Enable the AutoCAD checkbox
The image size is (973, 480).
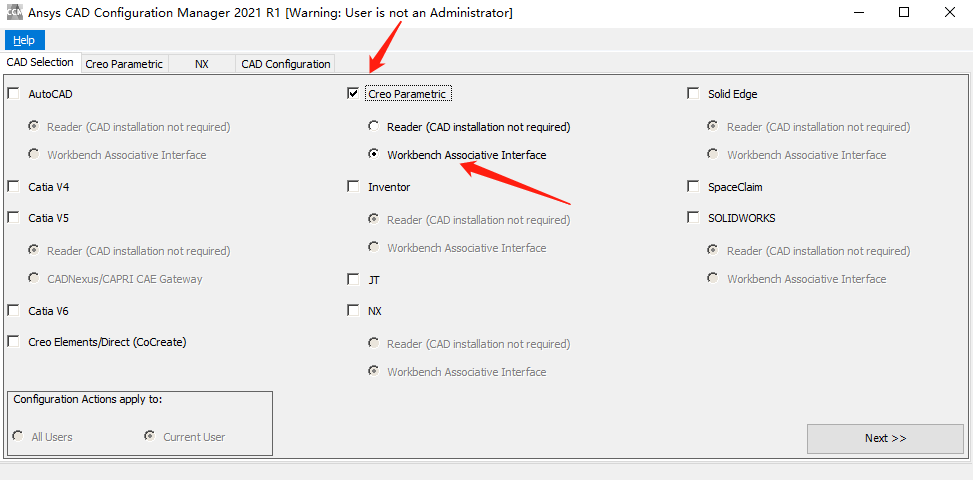coord(13,94)
